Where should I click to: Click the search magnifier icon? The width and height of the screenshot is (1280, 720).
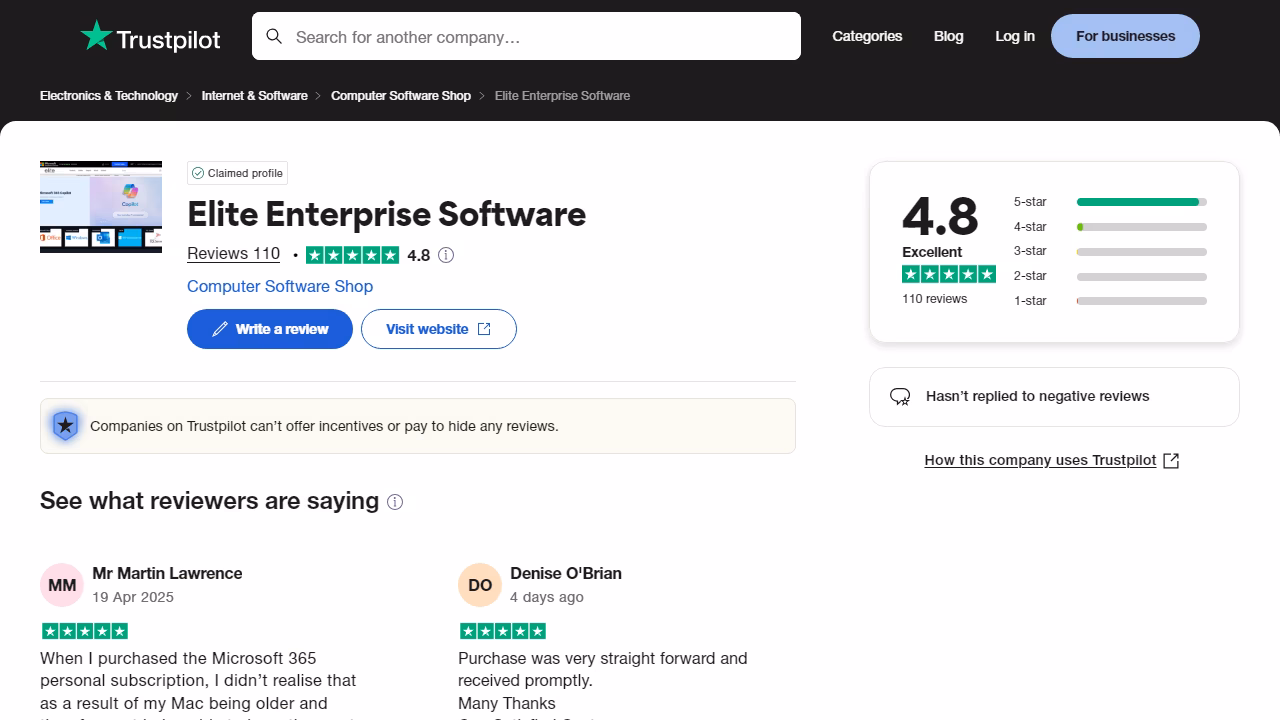(274, 36)
